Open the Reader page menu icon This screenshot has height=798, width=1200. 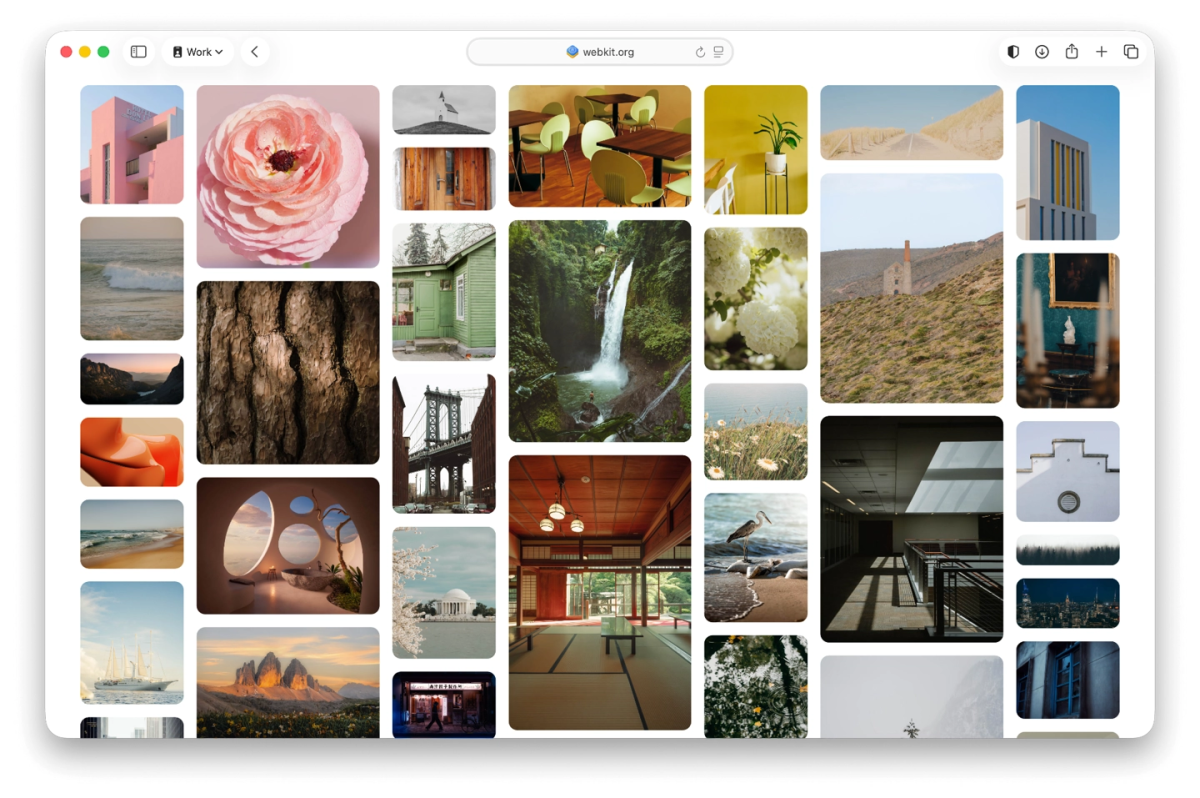coord(718,52)
